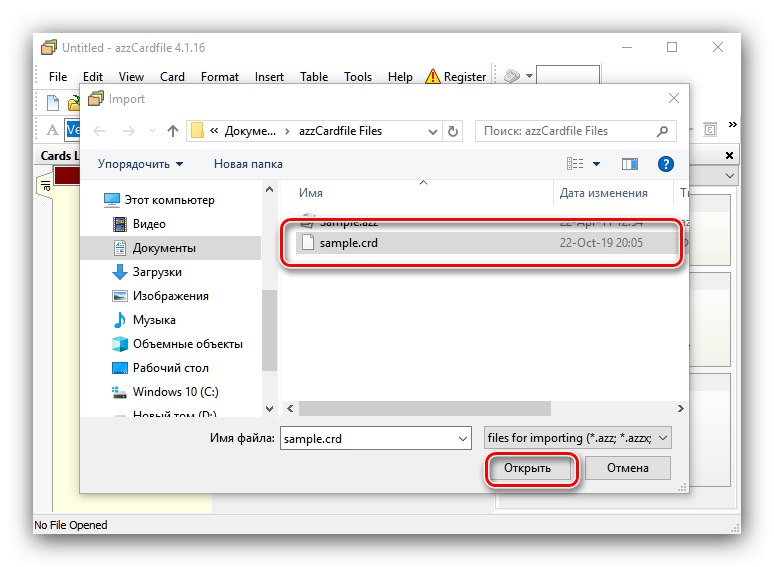Screen dimensions: 774x567
Task: Toggle the preview pane icon
Action: [x=629, y=164]
